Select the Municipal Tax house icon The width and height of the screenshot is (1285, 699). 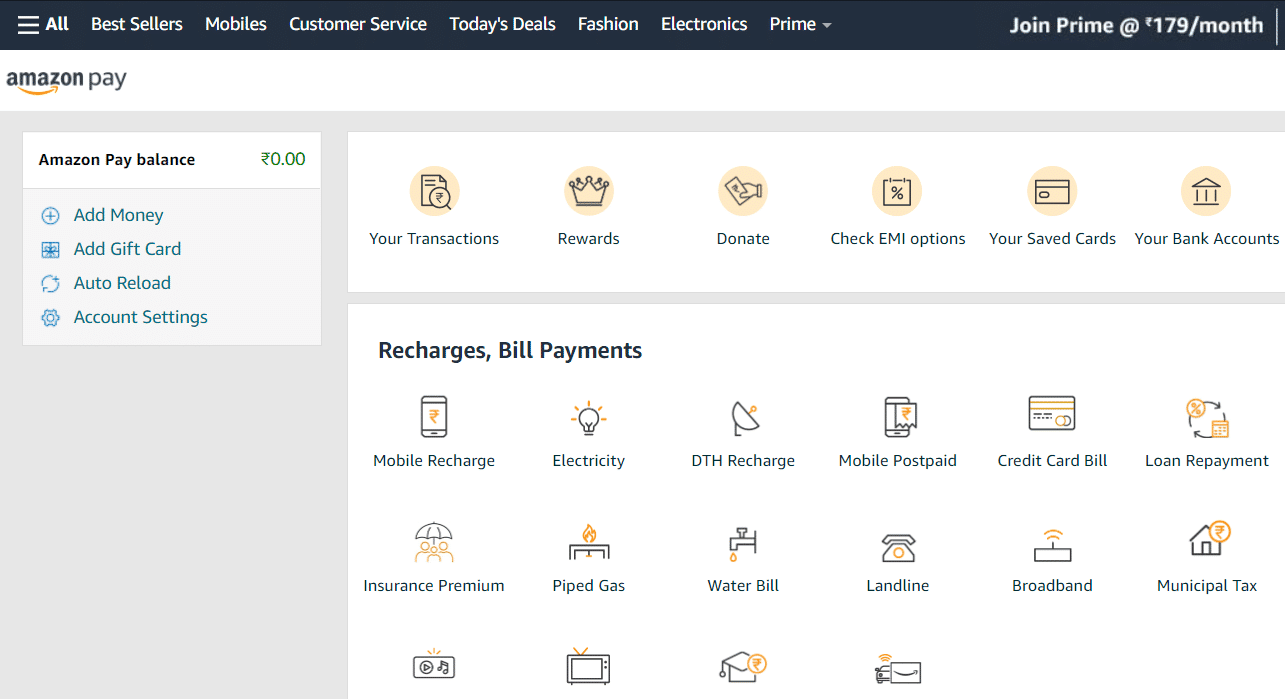pyautogui.click(x=1209, y=539)
